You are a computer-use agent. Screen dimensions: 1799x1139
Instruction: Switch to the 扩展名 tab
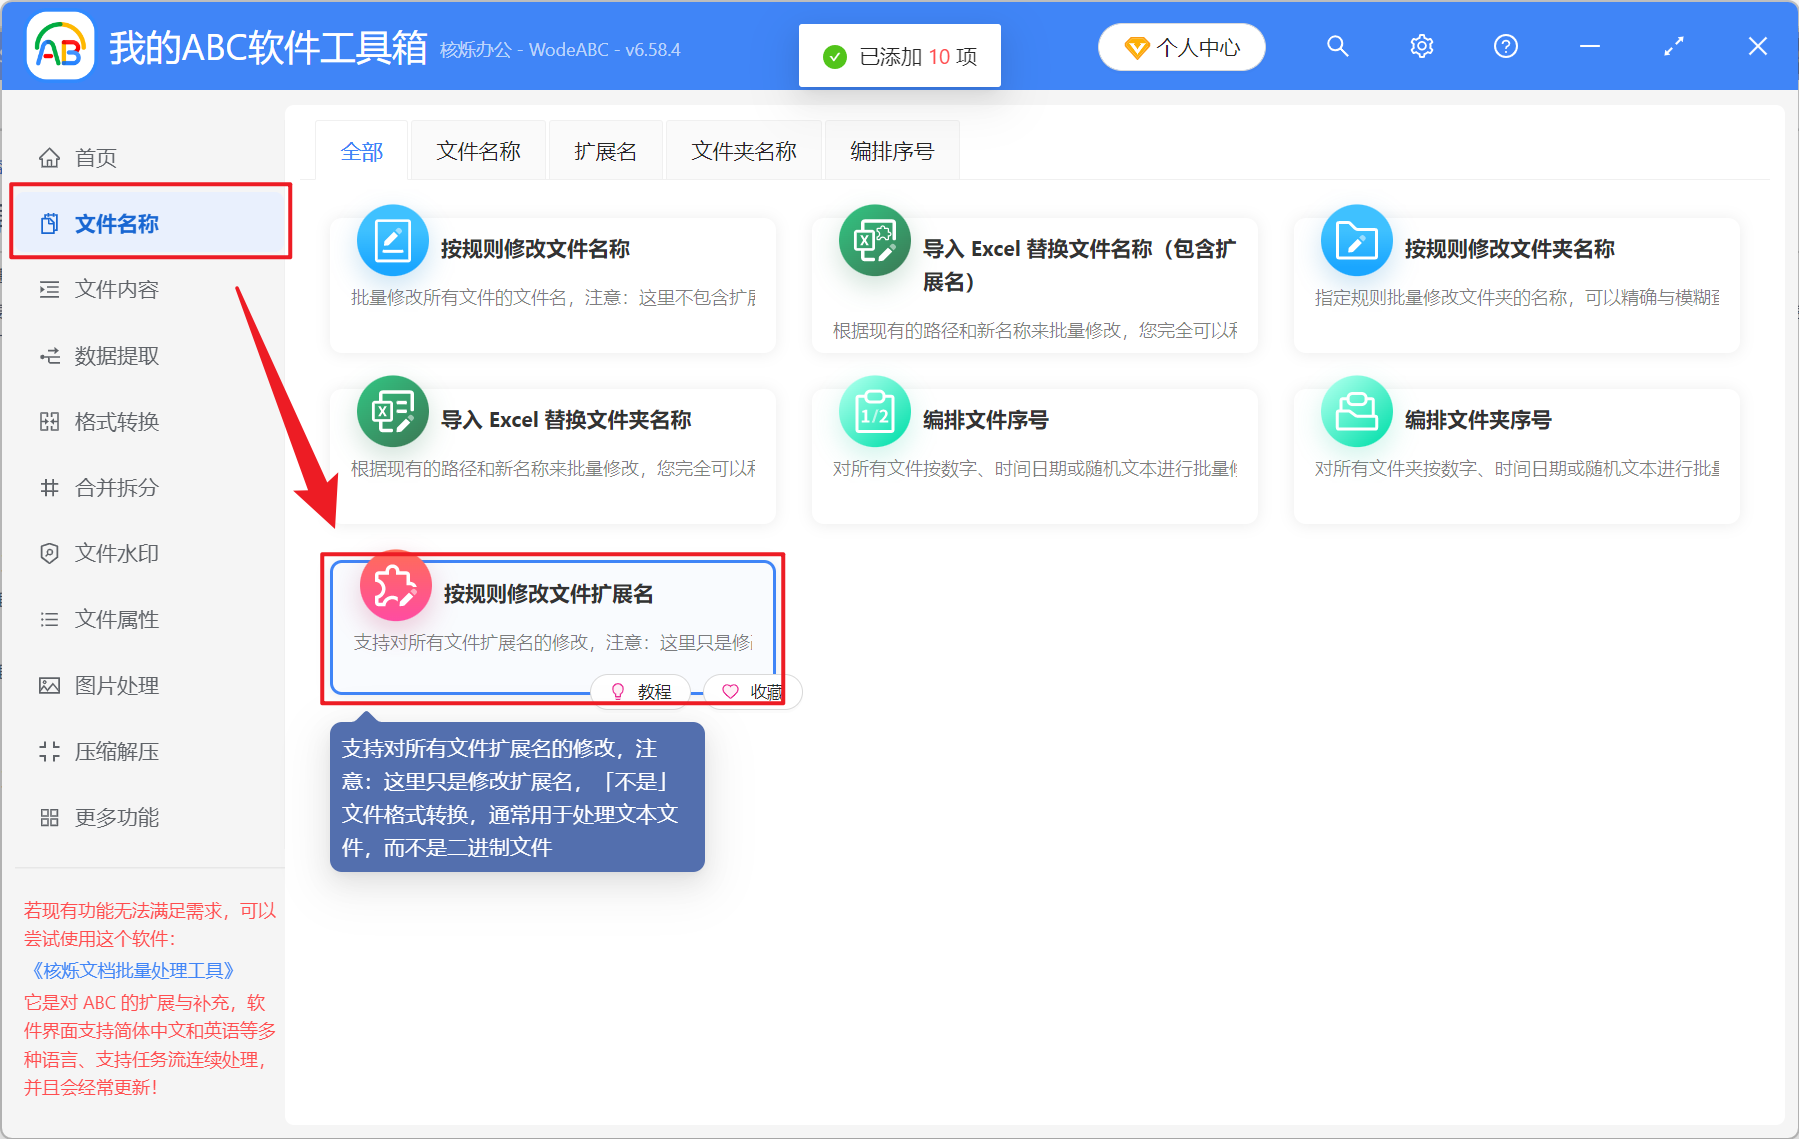(x=605, y=151)
